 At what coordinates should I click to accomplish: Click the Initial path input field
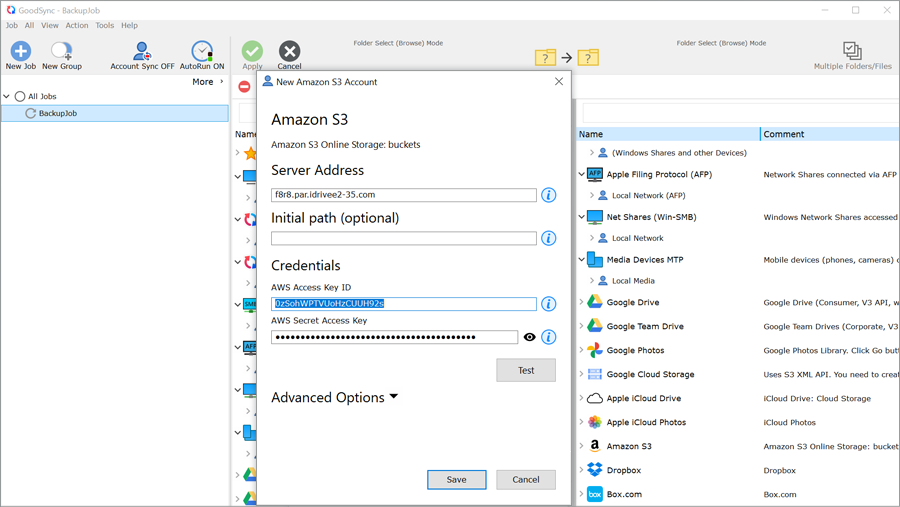tap(404, 238)
